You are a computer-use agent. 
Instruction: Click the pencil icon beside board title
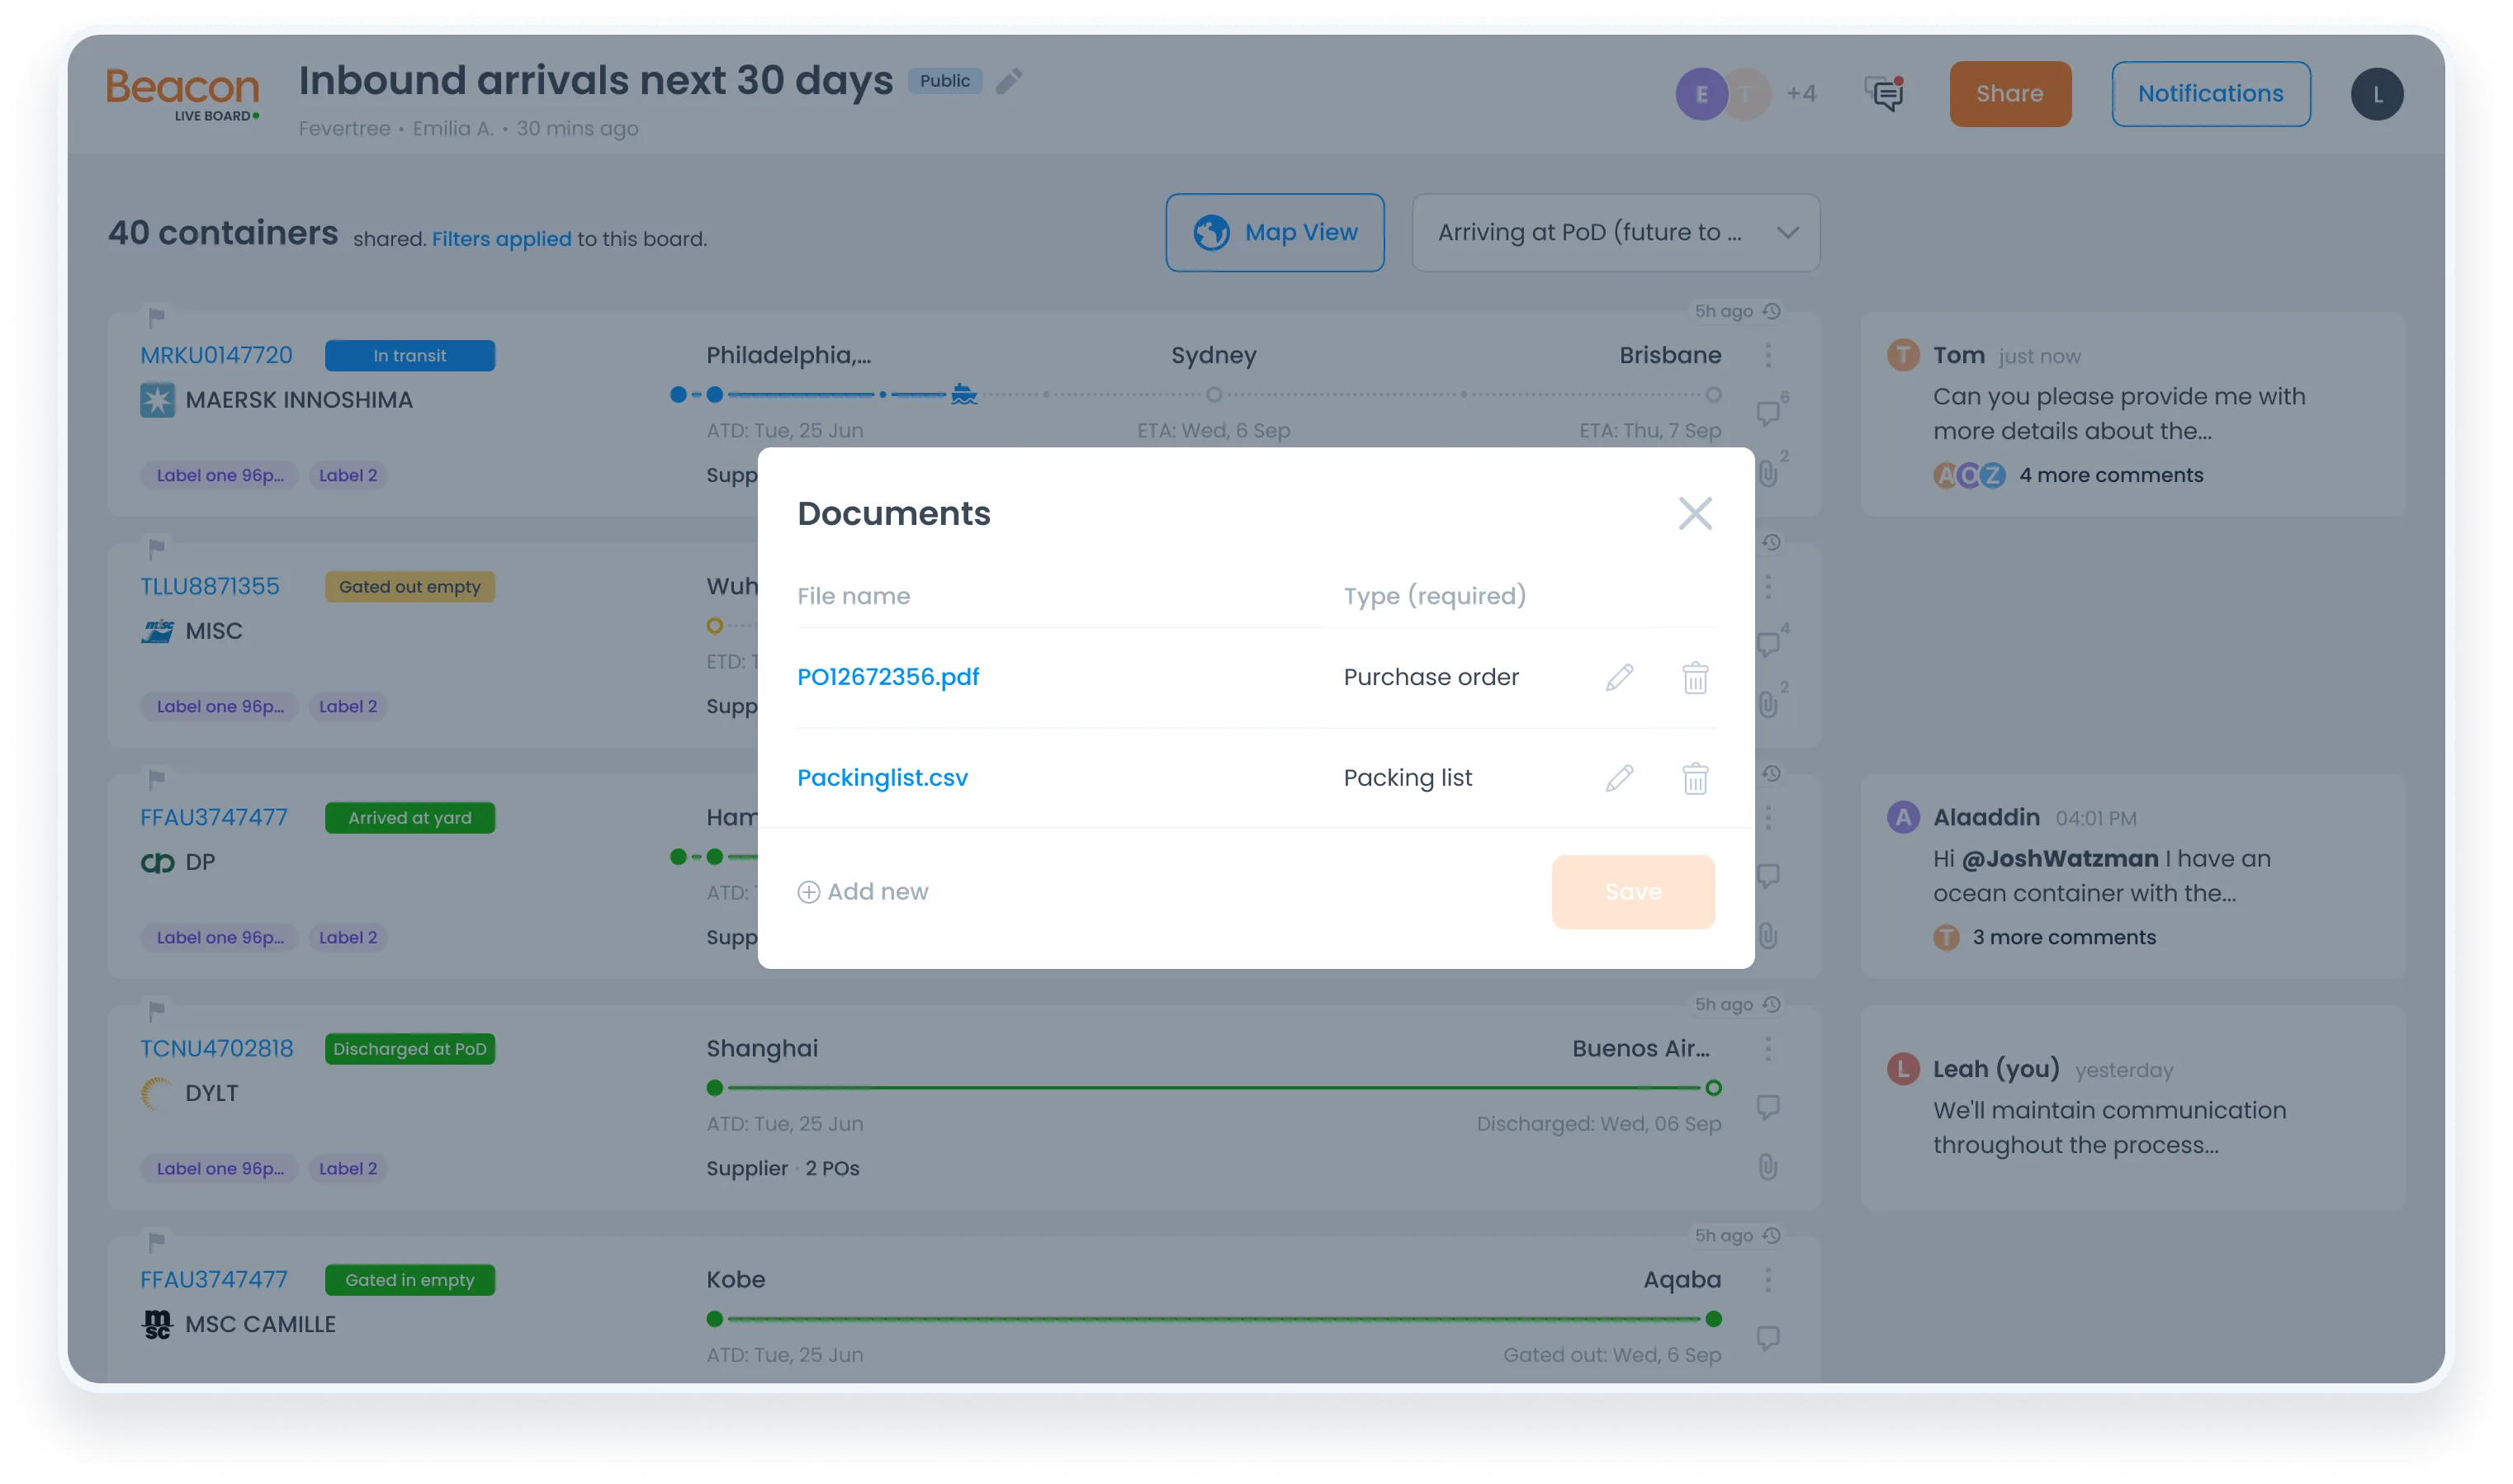1009,81
